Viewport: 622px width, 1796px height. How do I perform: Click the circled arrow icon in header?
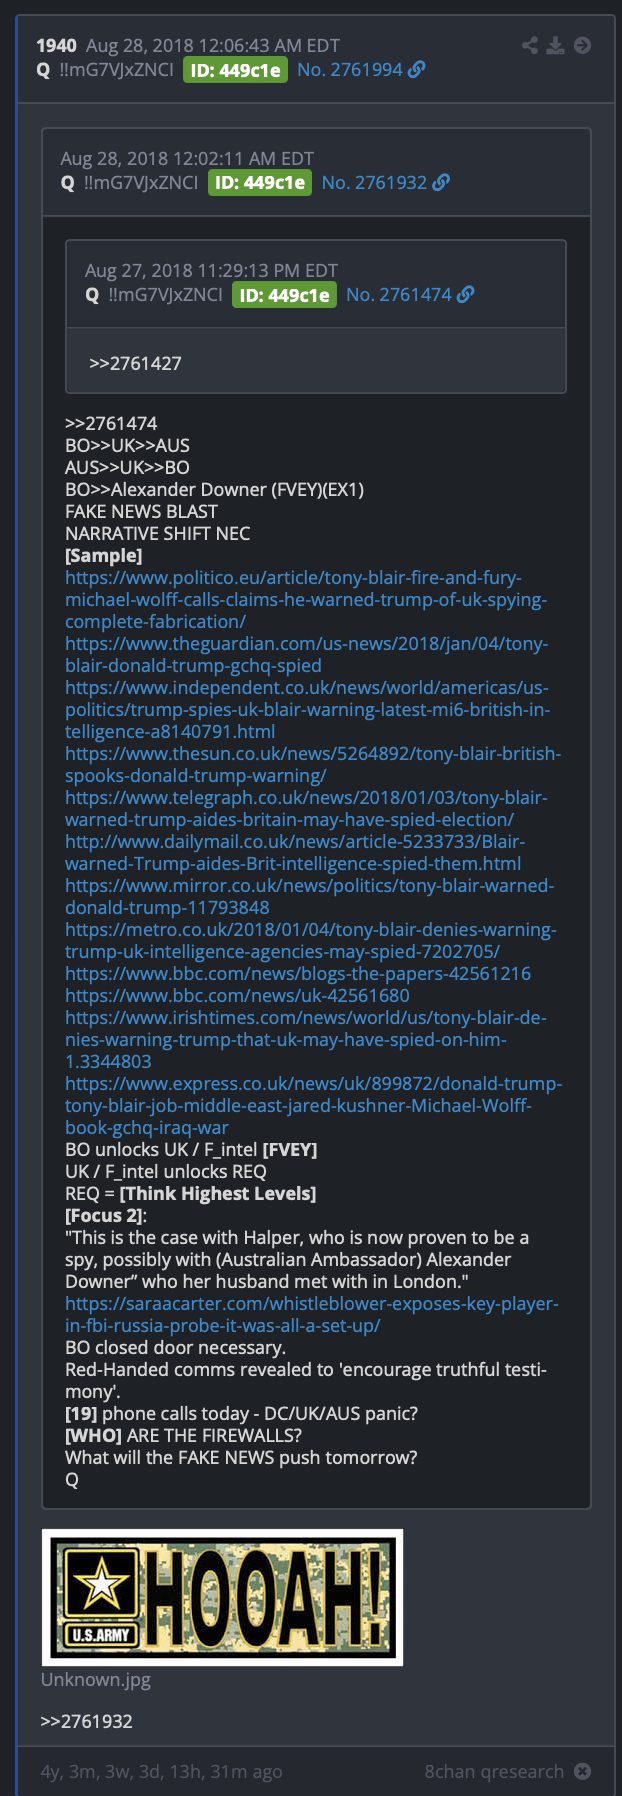[582, 45]
